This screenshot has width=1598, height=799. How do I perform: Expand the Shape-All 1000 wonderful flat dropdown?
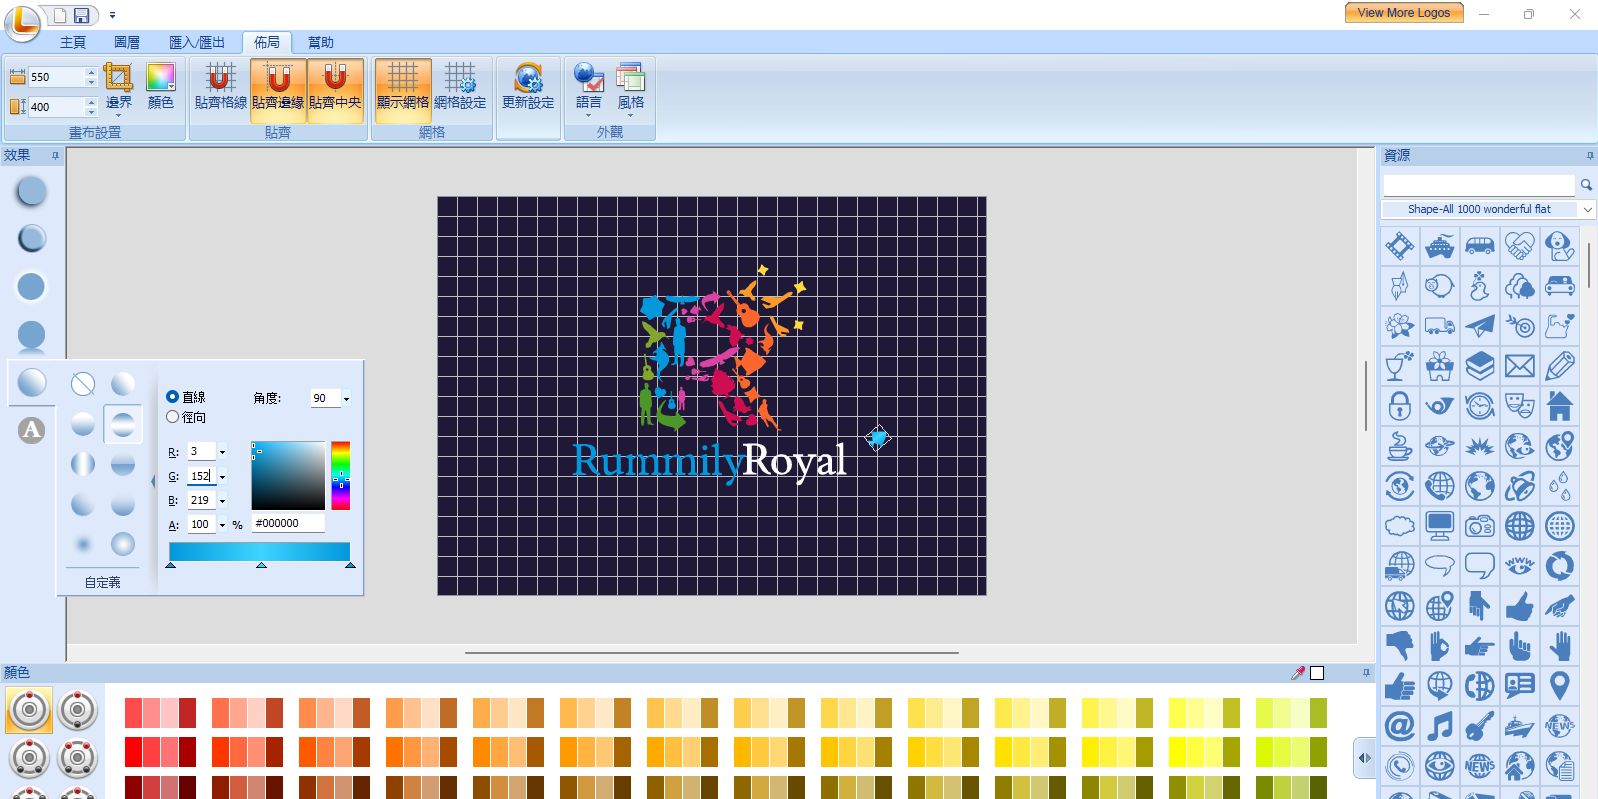[x=1587, y=209]
